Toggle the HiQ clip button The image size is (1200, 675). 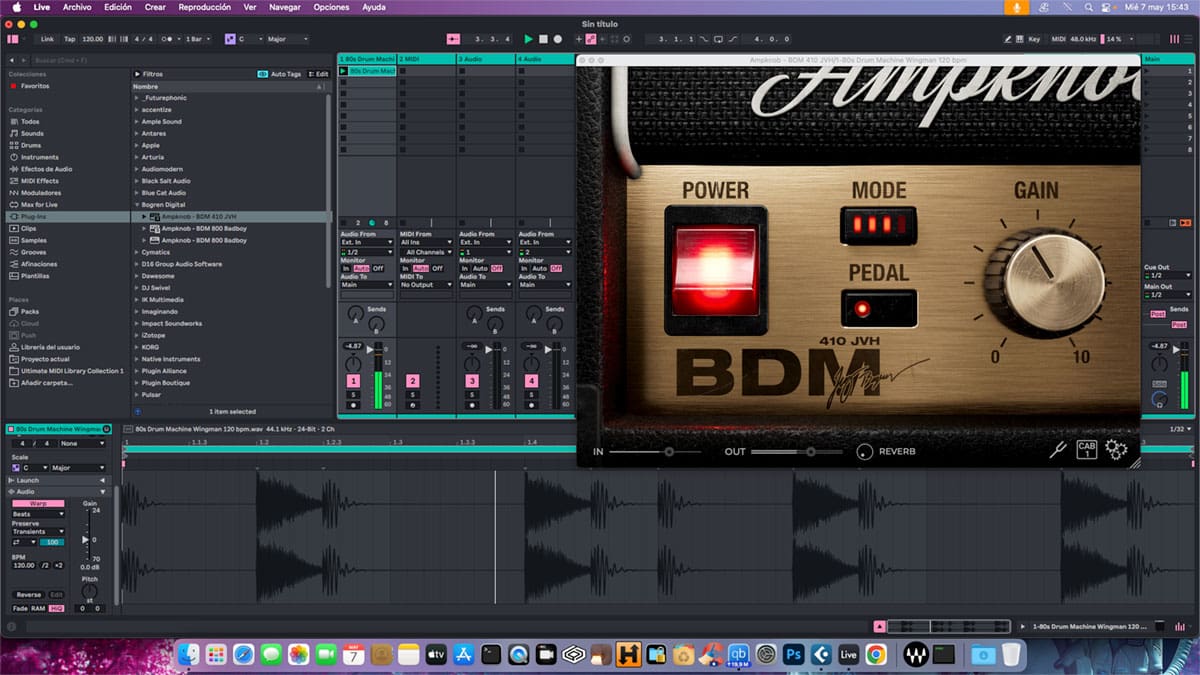click(x=56, y=608)
